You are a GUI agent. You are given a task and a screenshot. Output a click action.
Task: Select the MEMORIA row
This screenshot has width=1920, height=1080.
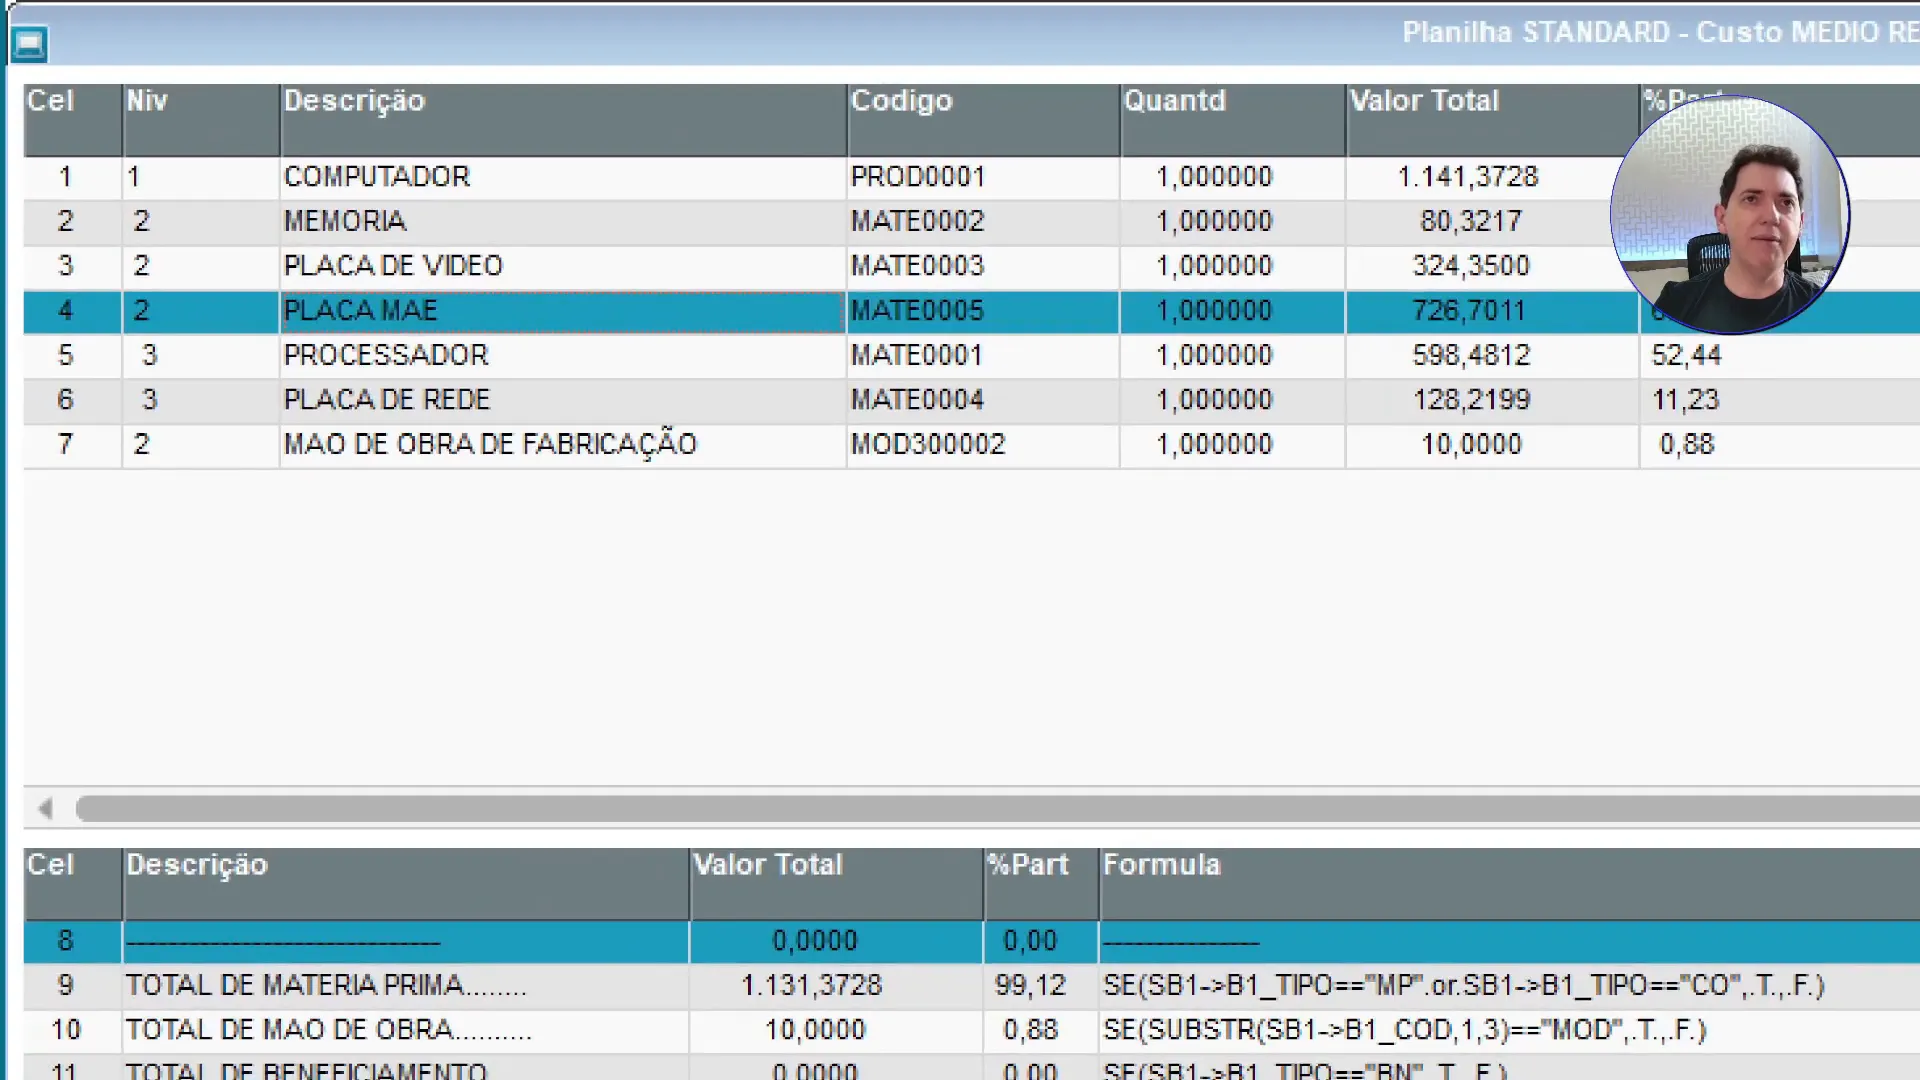tap(345, 221)
